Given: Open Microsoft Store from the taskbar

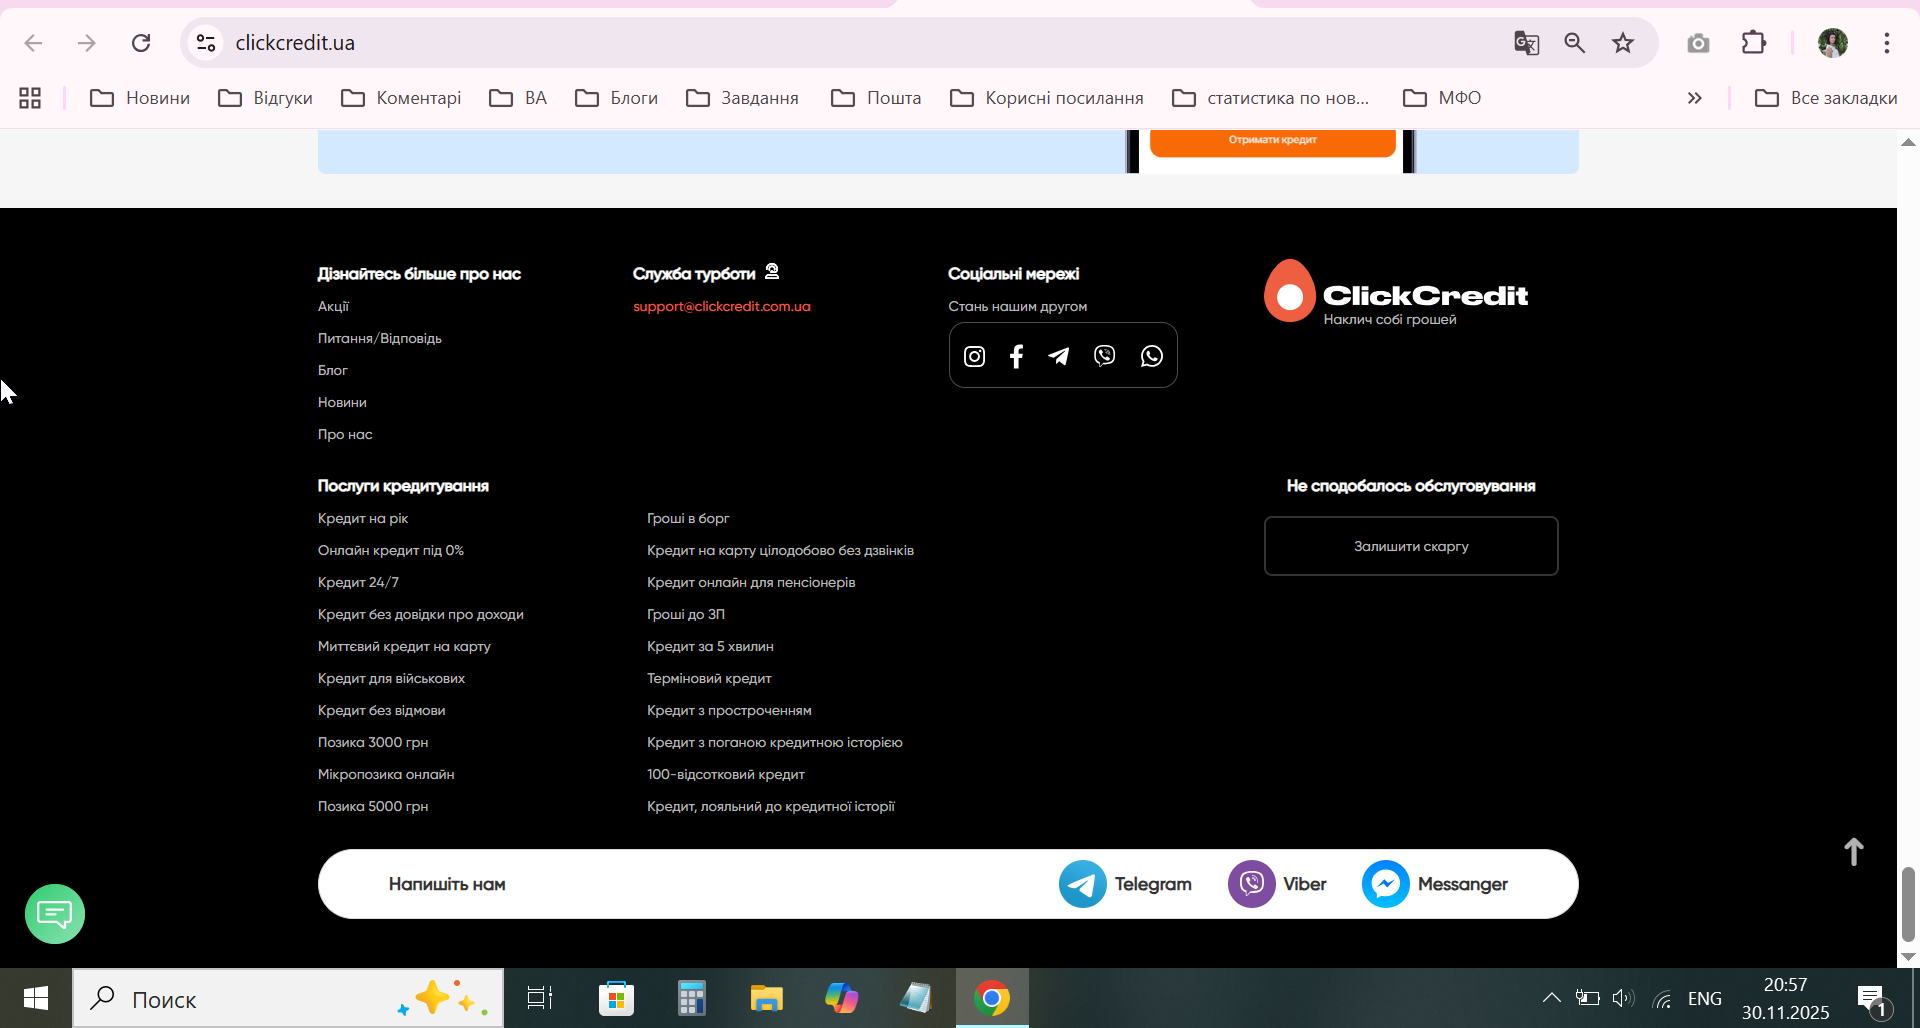Looking at the screenshot, I should coord(616,998).
